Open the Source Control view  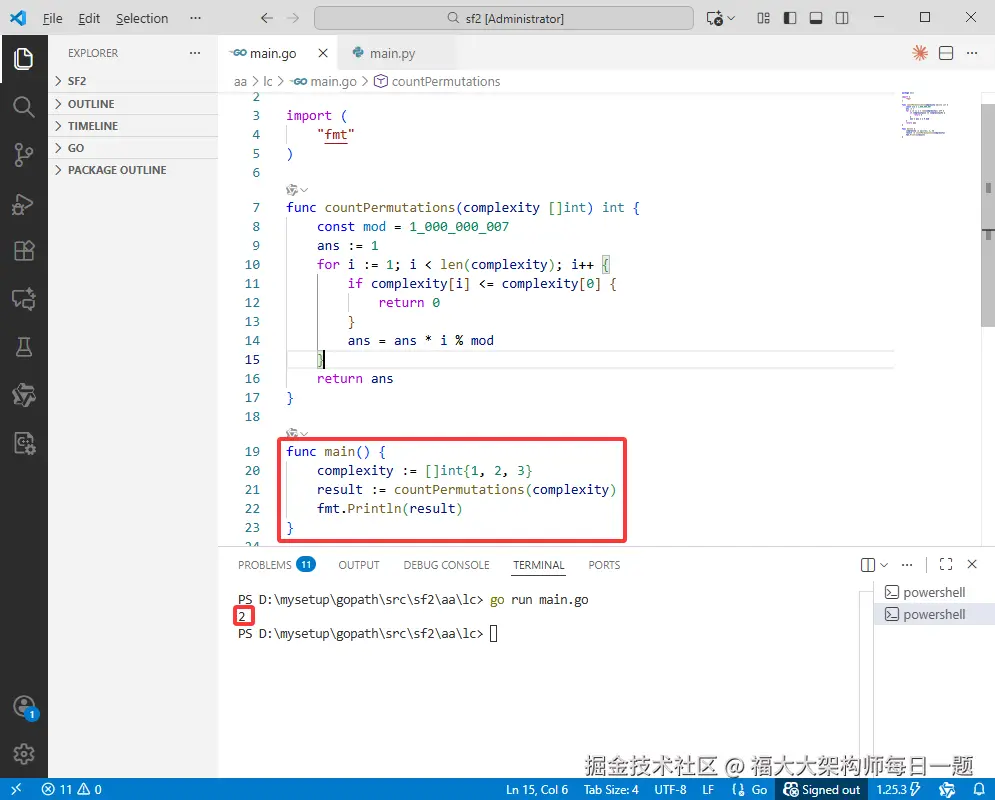click(23, 155)
